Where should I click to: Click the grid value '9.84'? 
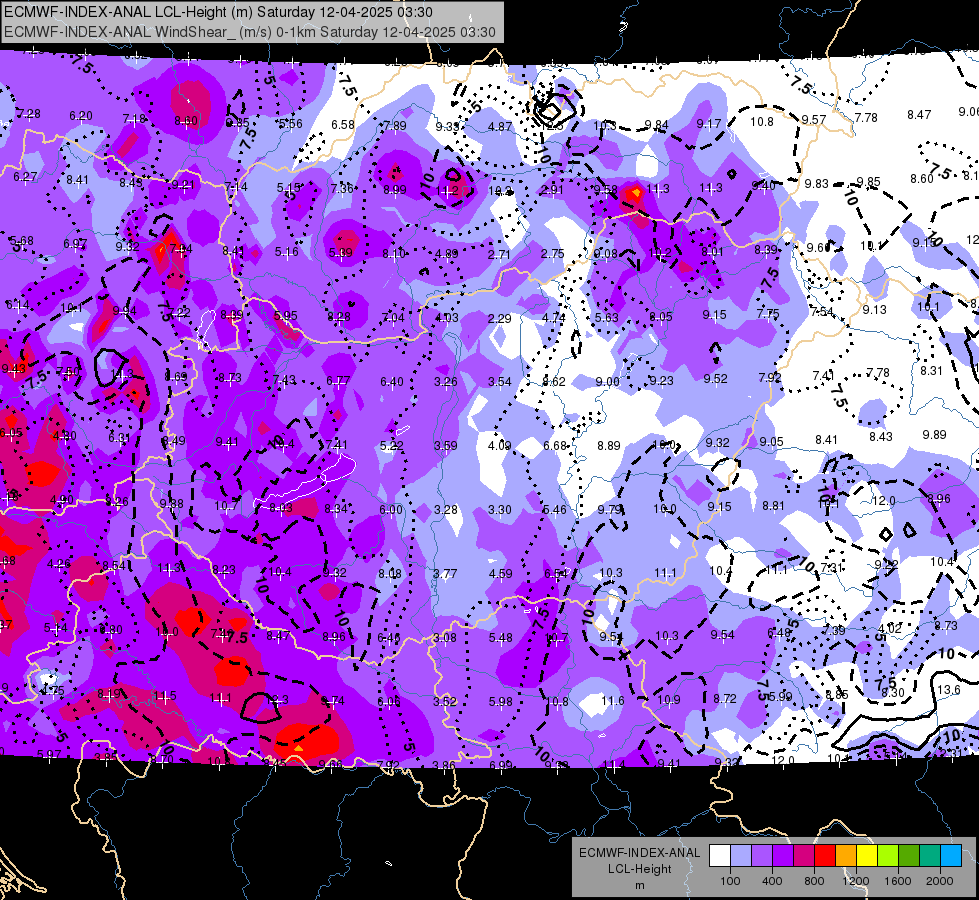coord(656,125)
